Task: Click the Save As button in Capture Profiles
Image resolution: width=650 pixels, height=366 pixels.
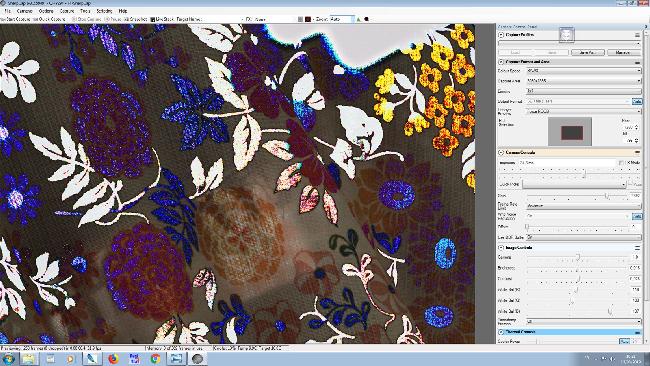Action: (x=587, y=53)
